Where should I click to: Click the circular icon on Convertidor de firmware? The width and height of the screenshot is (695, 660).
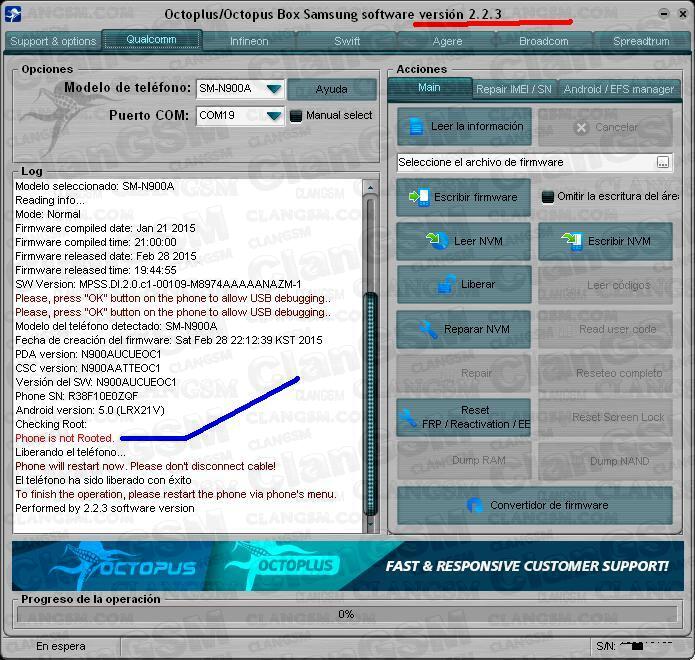click(475, 505)
